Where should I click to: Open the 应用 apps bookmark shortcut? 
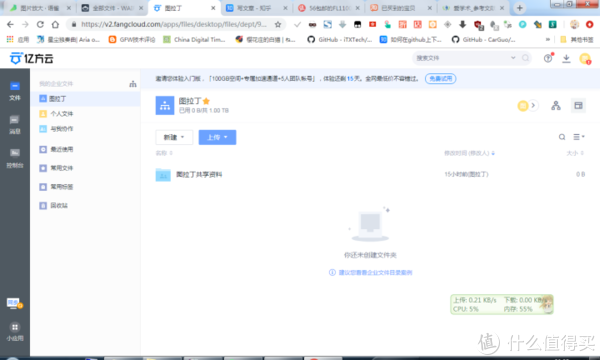click(18, 39)
